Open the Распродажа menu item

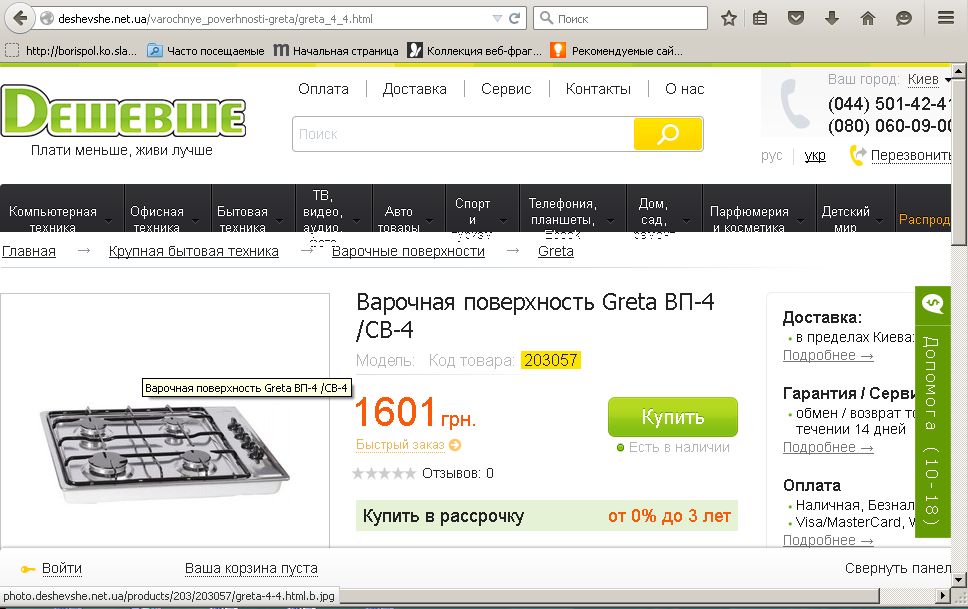pos(924,219)
